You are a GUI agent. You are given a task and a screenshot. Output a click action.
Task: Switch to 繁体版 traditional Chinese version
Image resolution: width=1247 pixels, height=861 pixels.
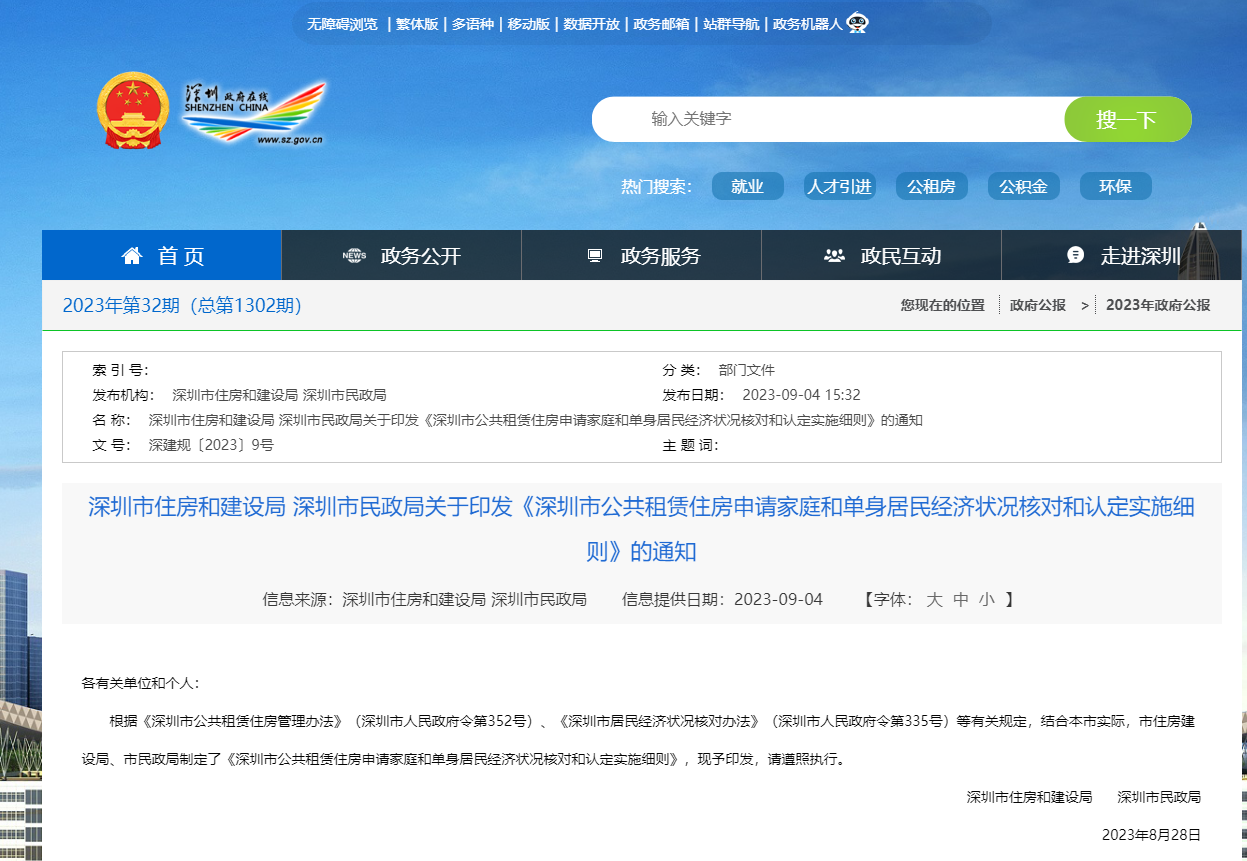tap(417, 24)
